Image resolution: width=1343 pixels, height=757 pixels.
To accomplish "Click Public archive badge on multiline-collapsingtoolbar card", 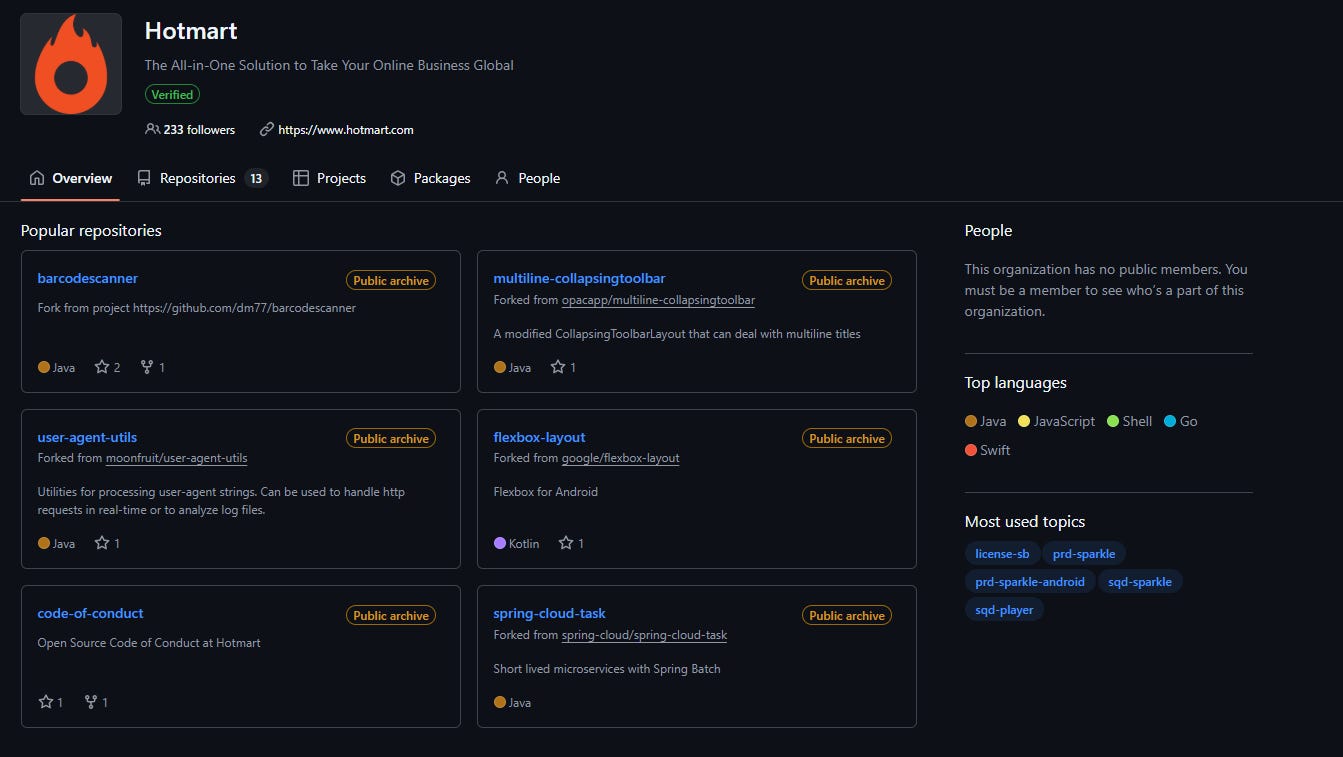I will [847, 280].
